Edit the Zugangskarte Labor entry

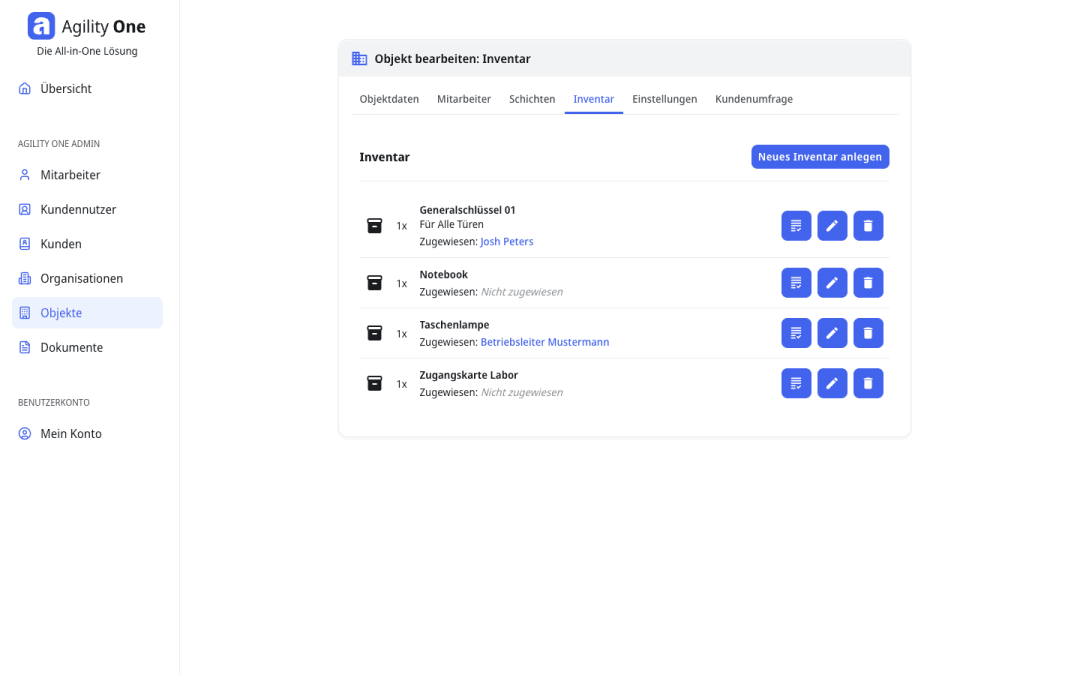pyautogui.click(x=832, y=383)
